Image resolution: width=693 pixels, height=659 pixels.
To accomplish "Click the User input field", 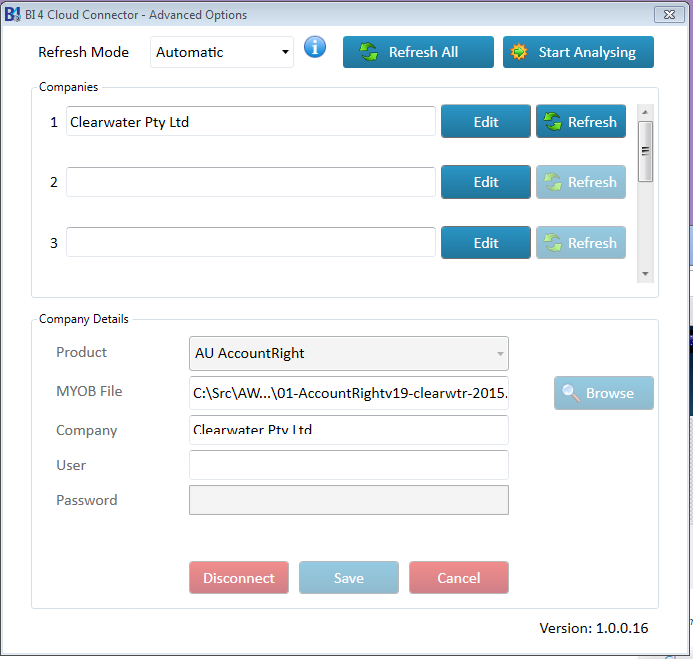I will 349,465.
